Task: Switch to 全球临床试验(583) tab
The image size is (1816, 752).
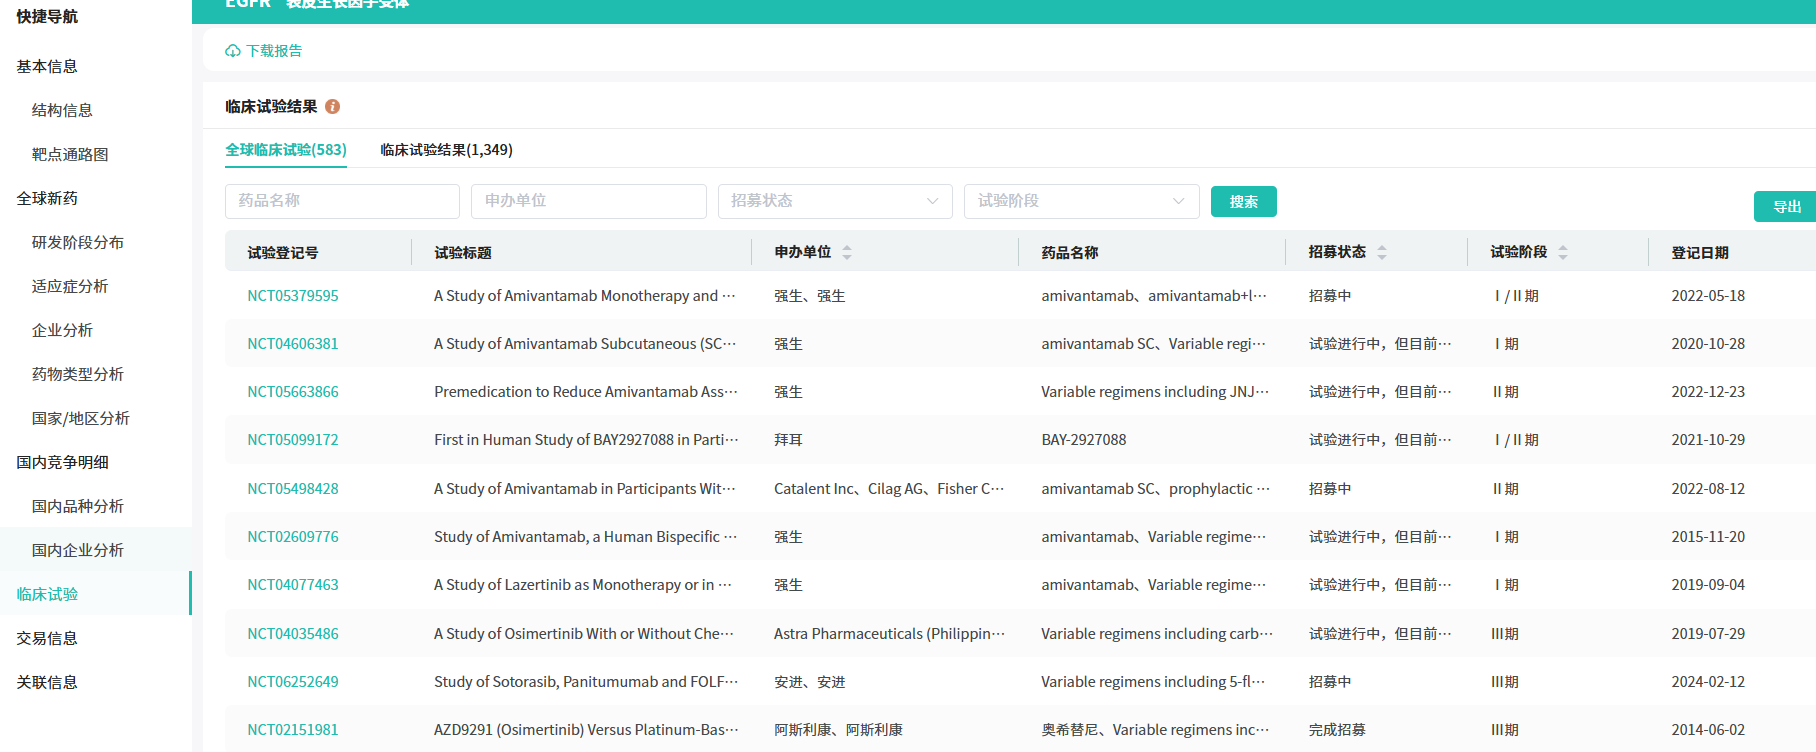Action: (286, 150)
